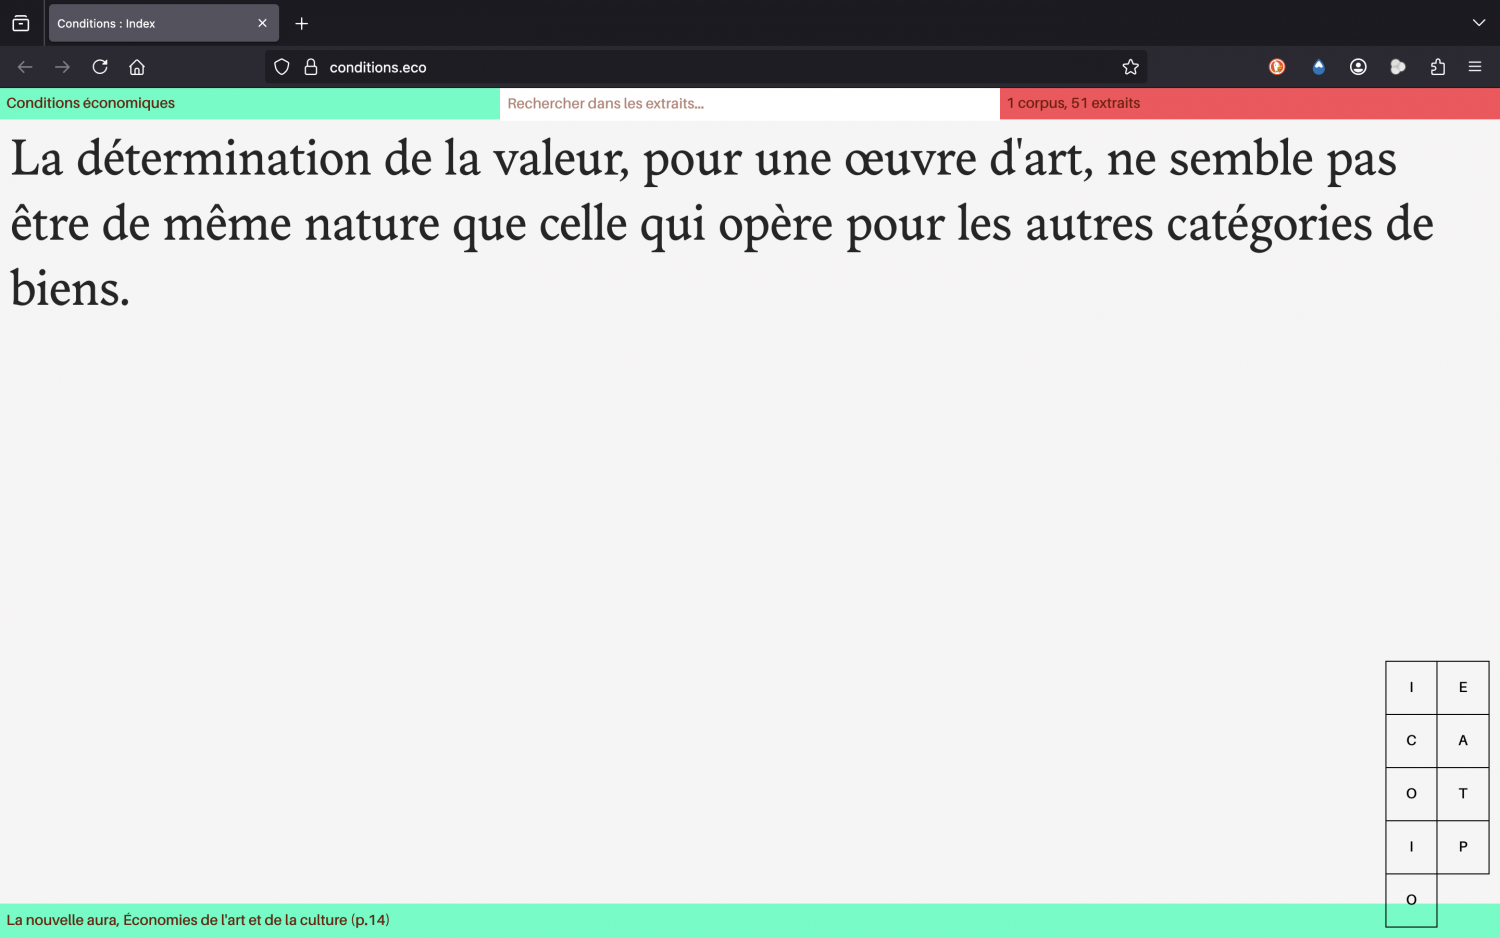Open the tracking protection shield panel
The height and width of the screenshot is (938, 1500).
[282, 67]
